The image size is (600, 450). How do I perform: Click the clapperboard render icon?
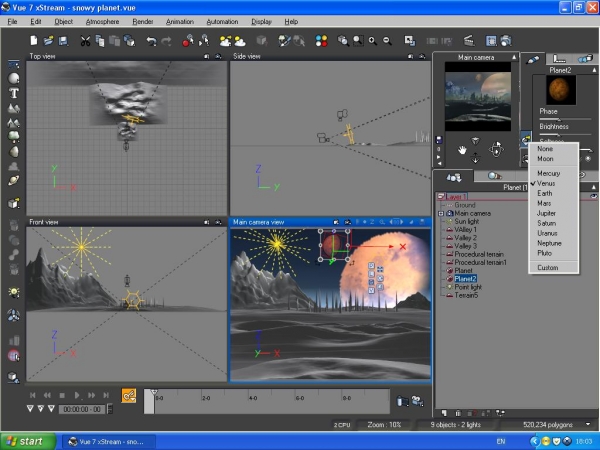(x=469, y=41)
